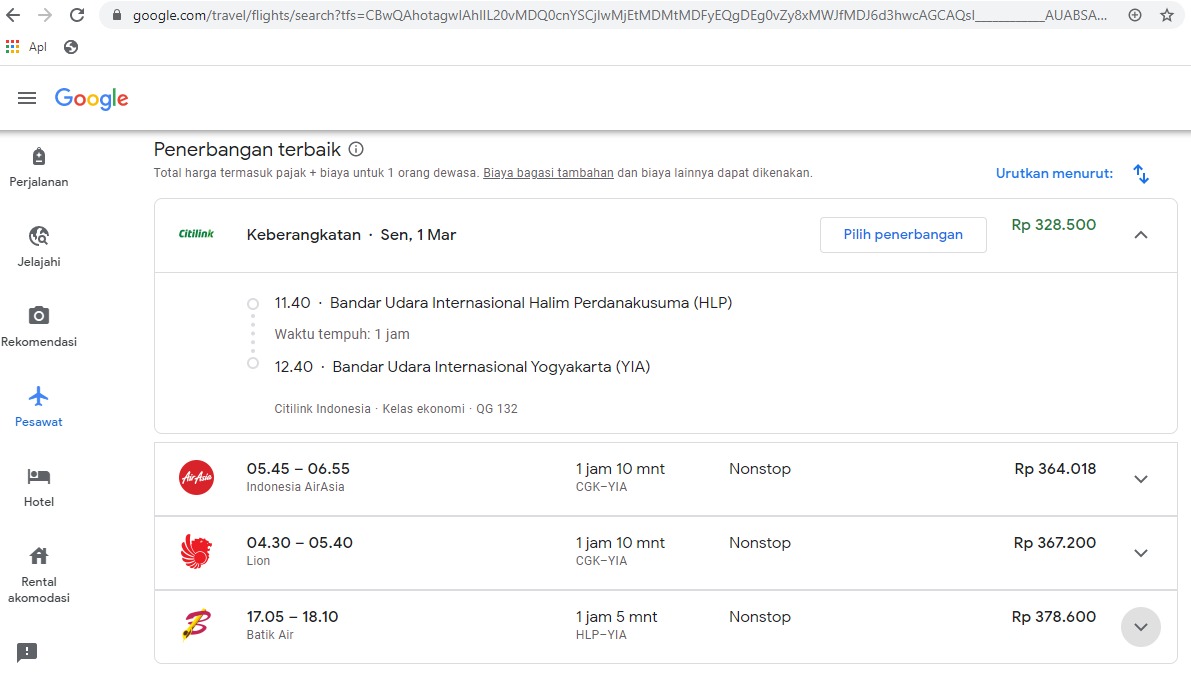The height and width of the screenshot is (673, 1191).
Task: Bookmark this page with the star icon
Action: click(x=1167, y=15)
